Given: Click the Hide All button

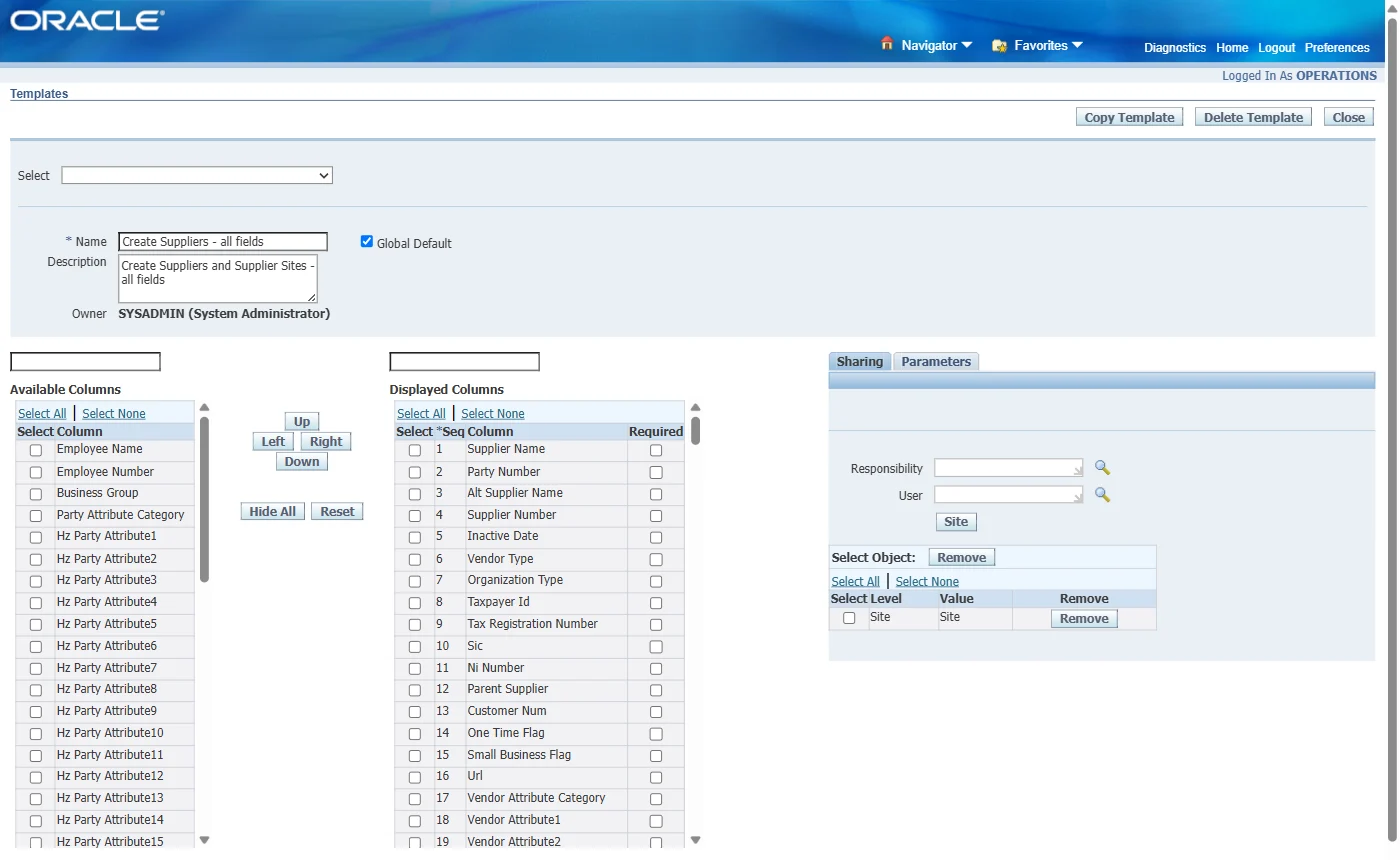Looking at the screenshot, I should [273, 512].
